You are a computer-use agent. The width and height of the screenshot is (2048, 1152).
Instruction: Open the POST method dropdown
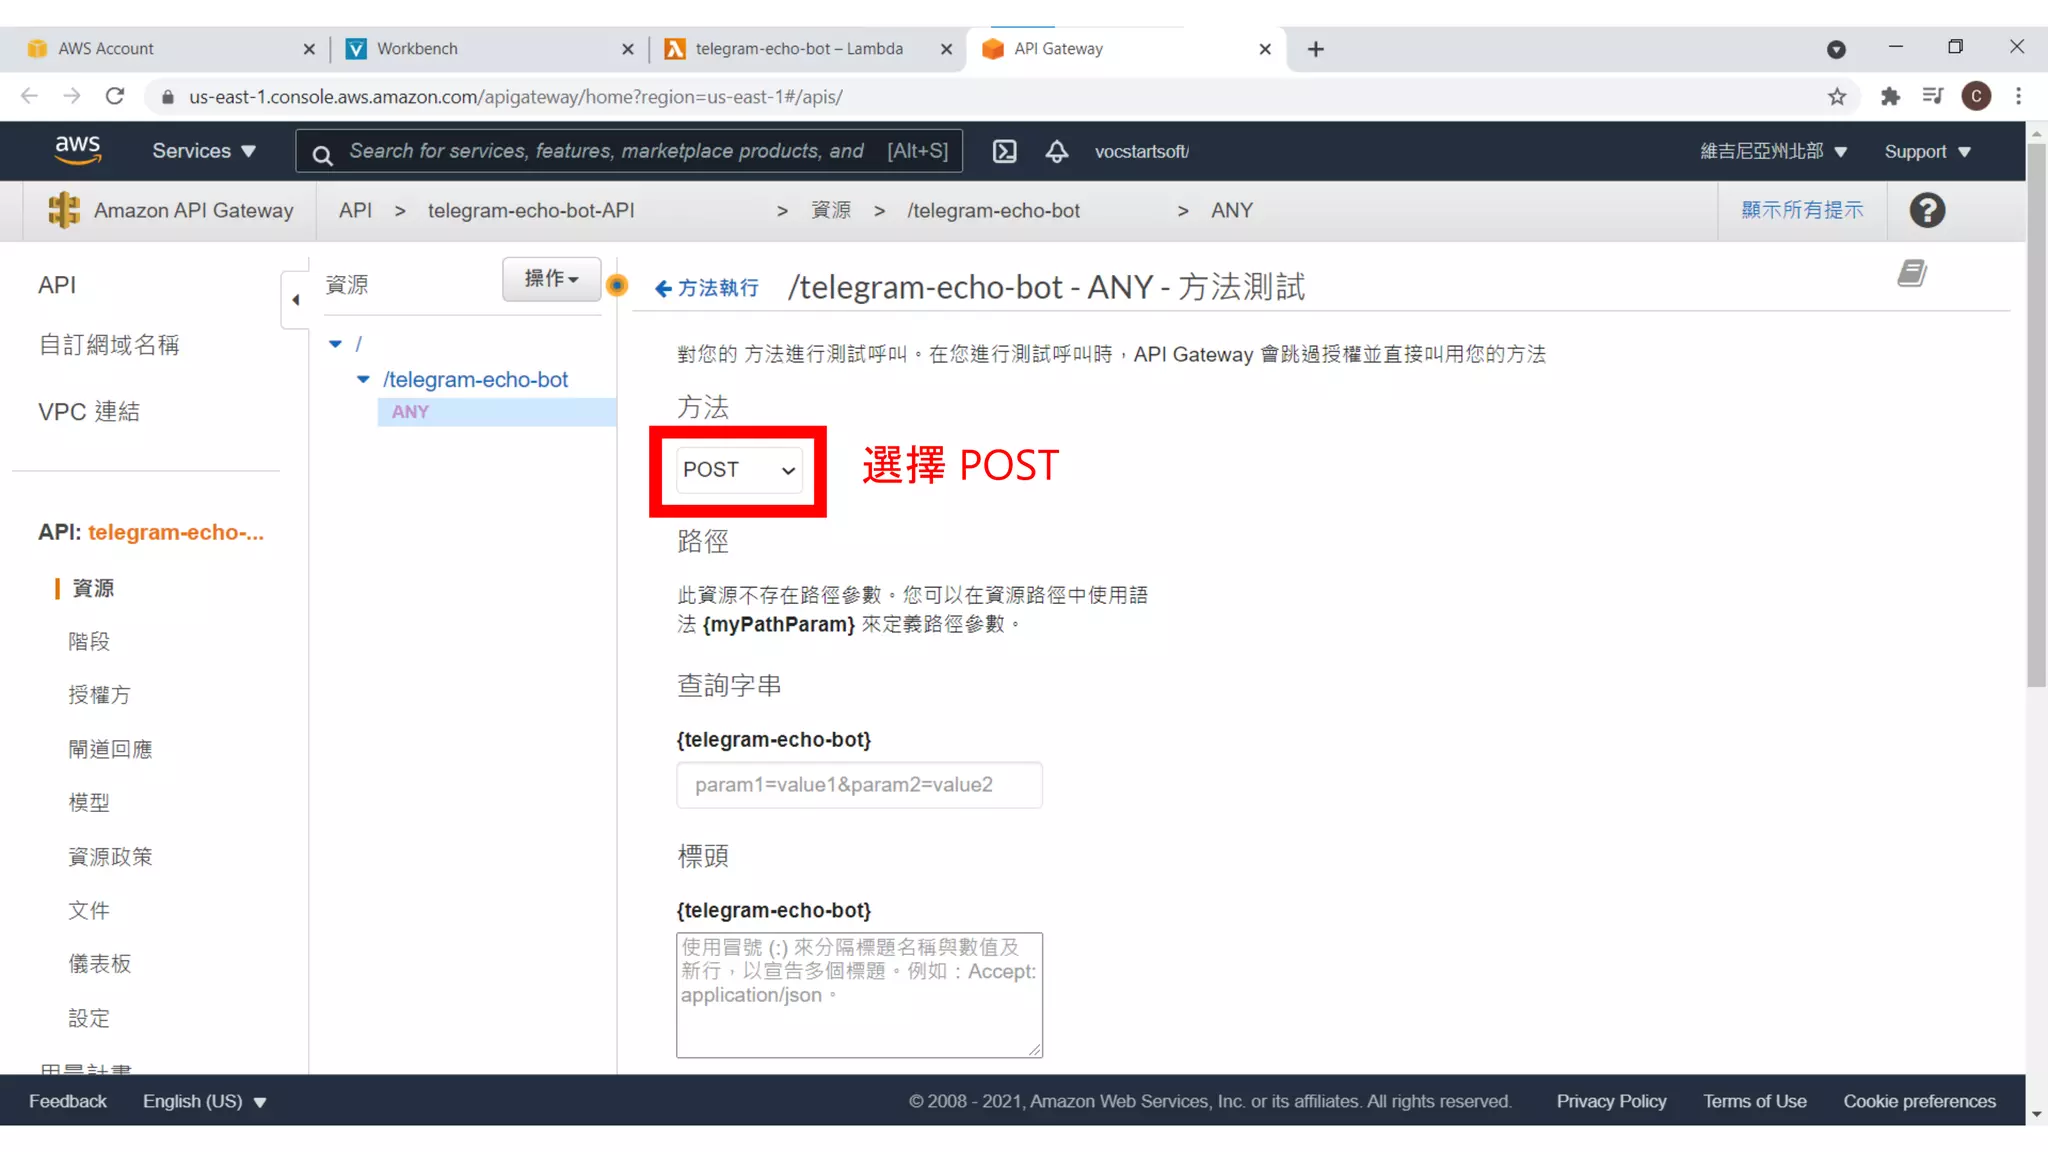[739, 469]
